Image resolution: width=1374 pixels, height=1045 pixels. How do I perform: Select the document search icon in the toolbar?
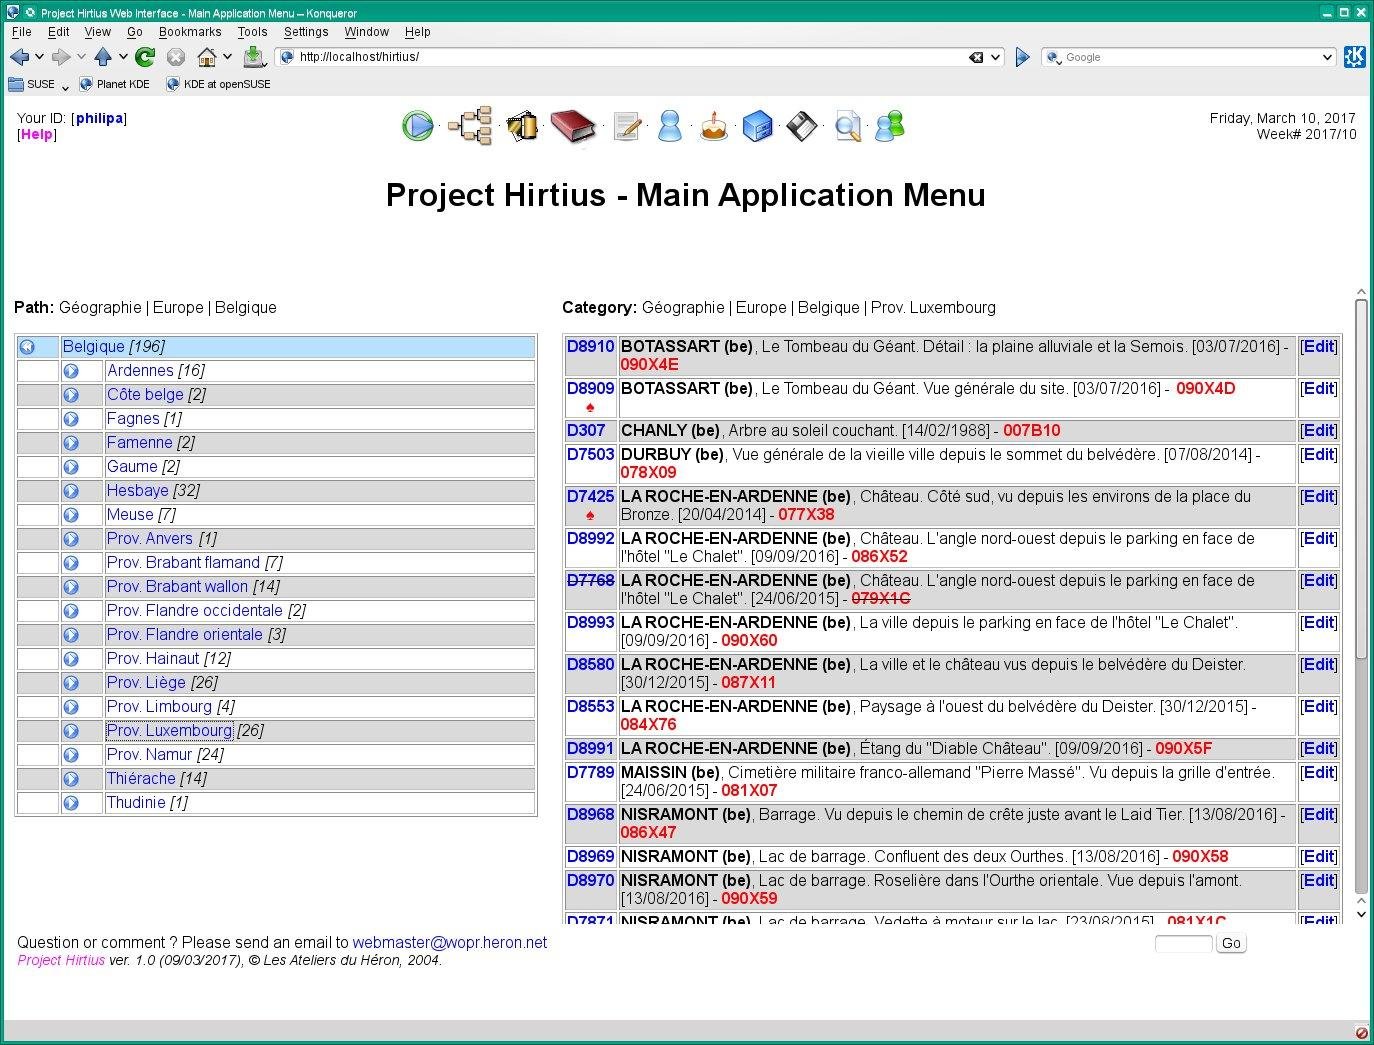tap(847, 125)
